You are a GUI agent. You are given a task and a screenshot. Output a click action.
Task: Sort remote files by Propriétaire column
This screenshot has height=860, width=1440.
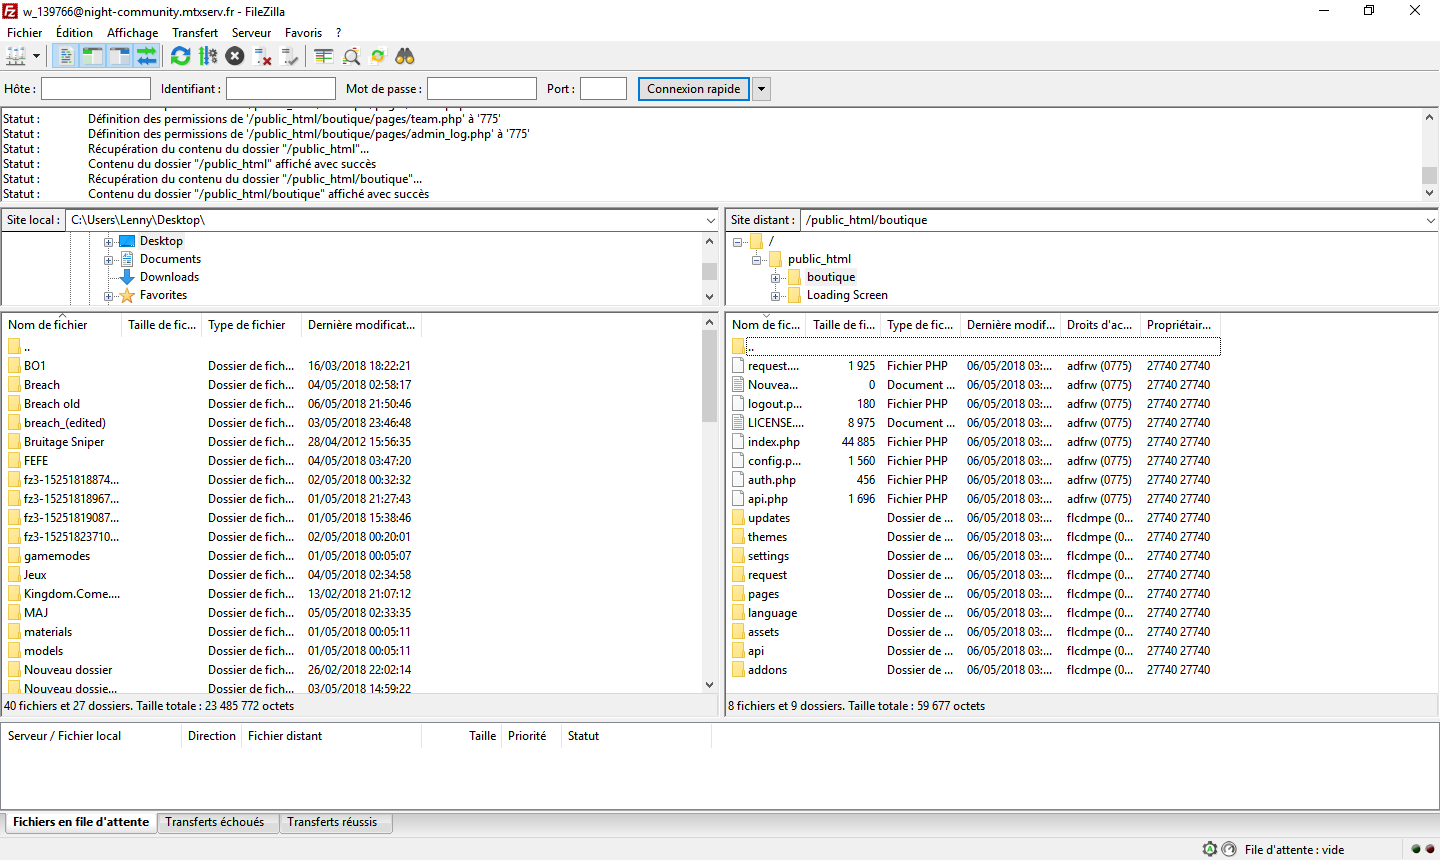click(x=1180, y=325)
